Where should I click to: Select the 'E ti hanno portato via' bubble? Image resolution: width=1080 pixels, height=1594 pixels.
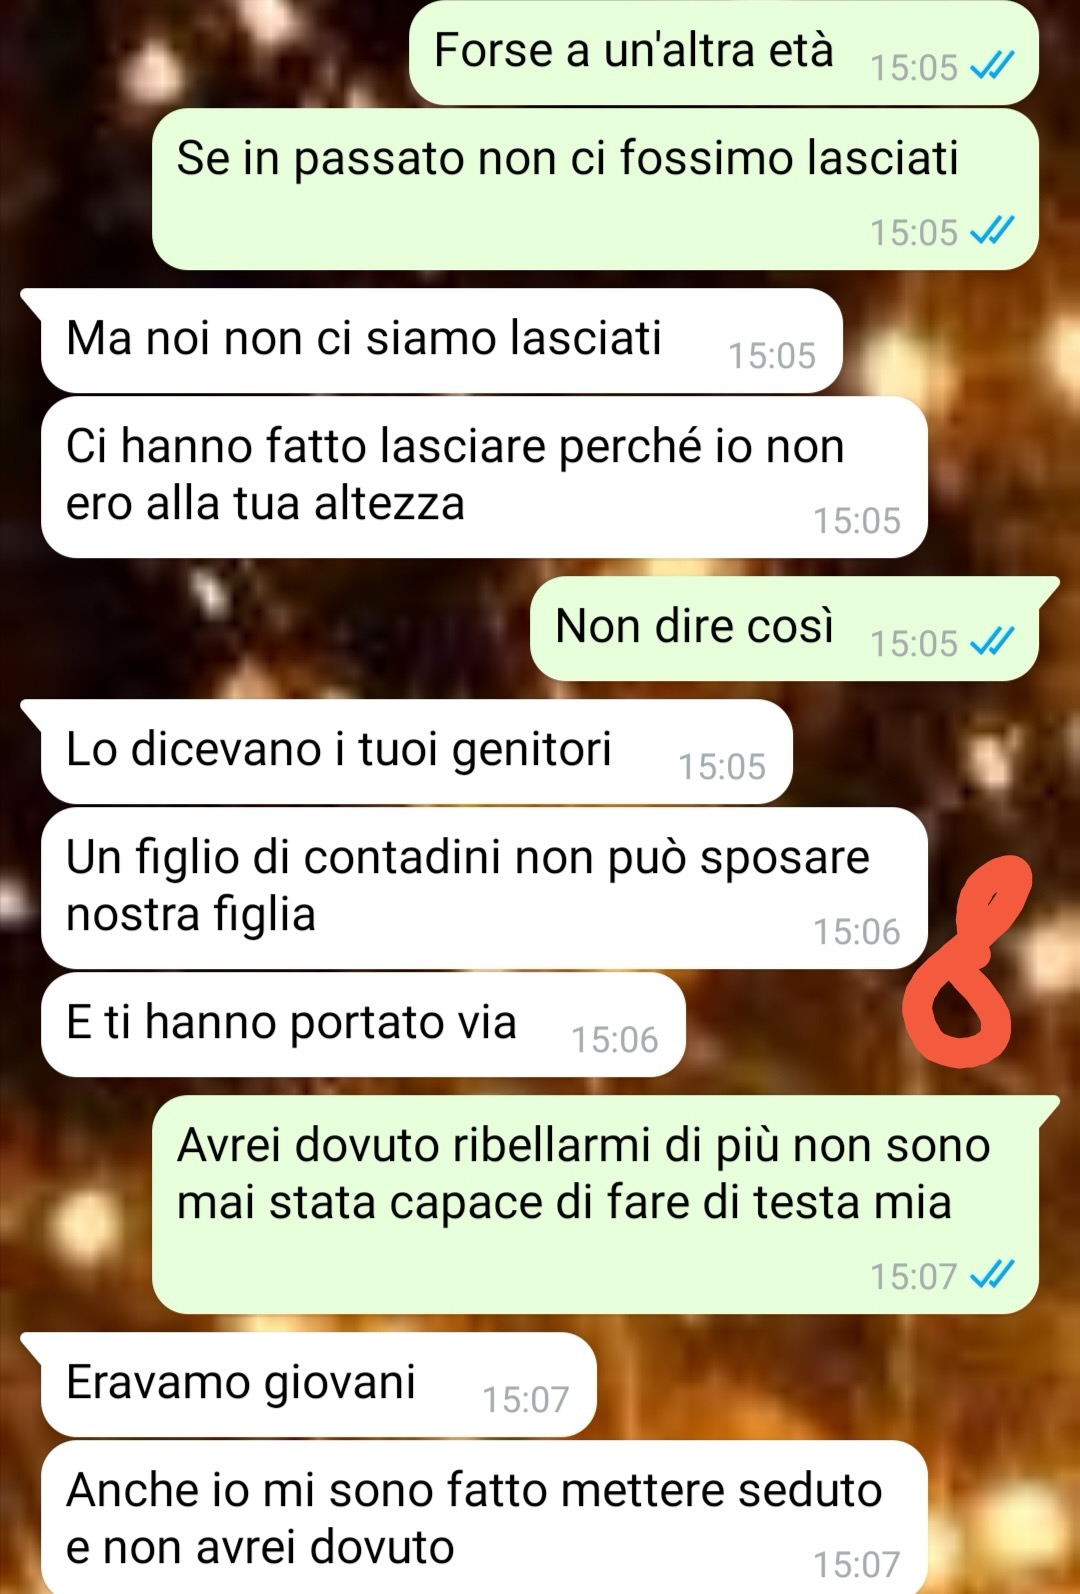pyautogui.click(x=363, y=1025)
